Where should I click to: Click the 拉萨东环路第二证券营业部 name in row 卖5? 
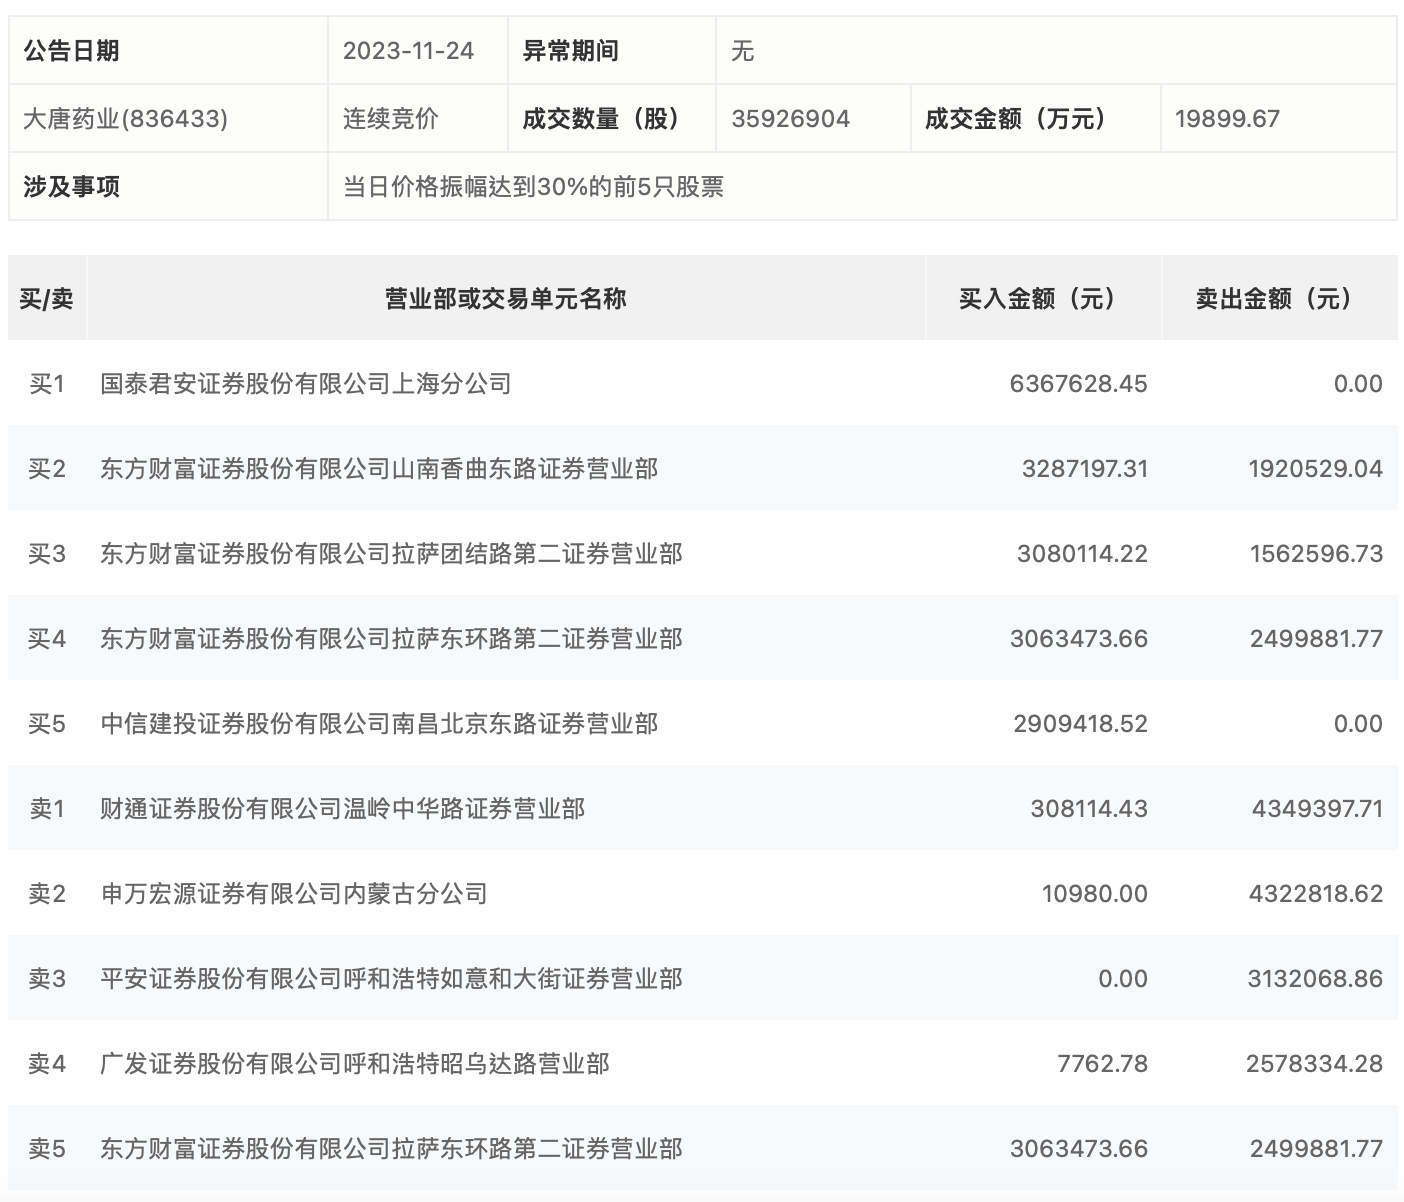[x=391, y=1149]
